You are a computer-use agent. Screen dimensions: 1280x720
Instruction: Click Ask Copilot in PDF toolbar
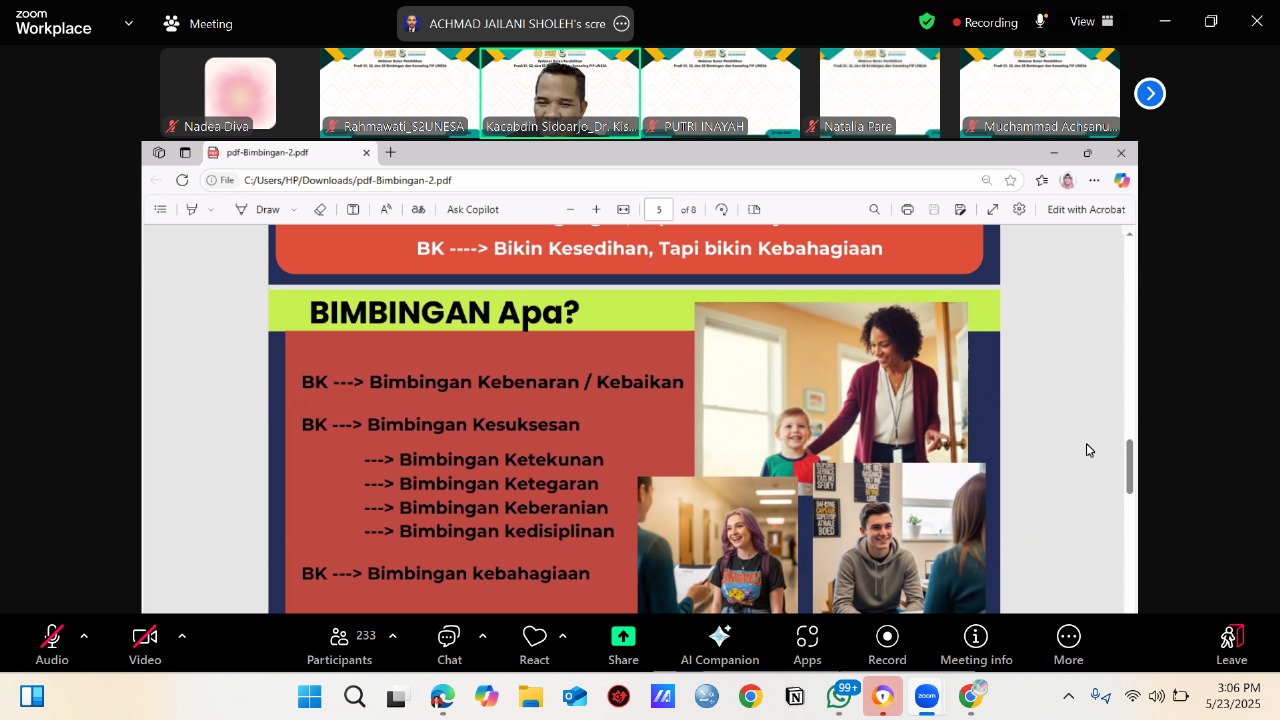[473, 209]
